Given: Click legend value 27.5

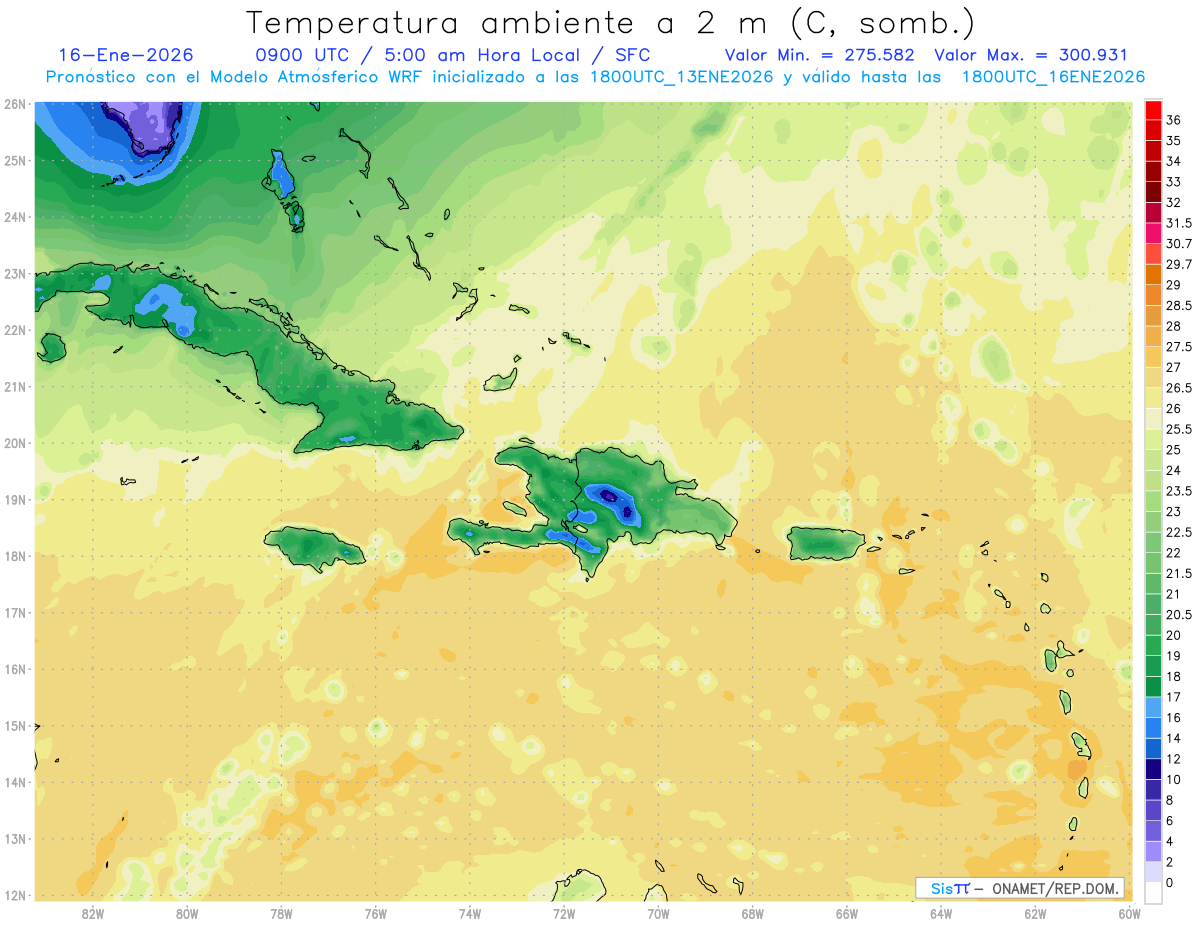Looking at the screenshot, I should (1179, 347).
